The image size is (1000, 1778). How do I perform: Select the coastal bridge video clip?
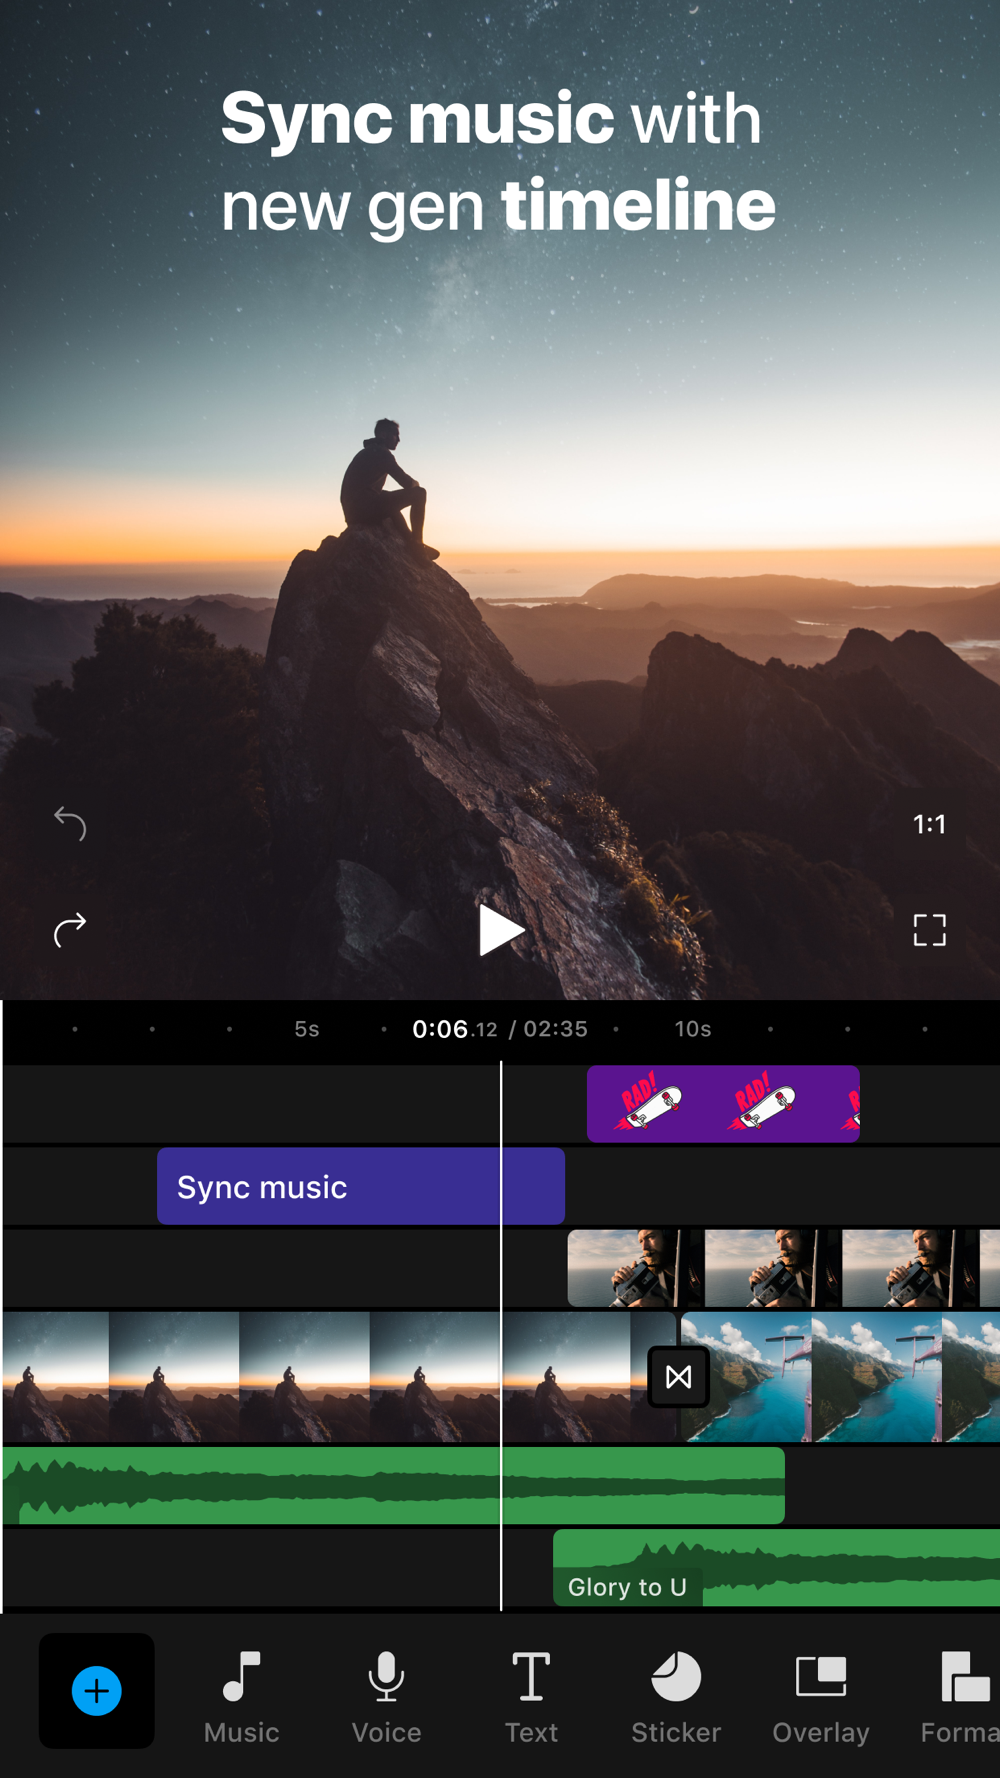coord(841,1377)
